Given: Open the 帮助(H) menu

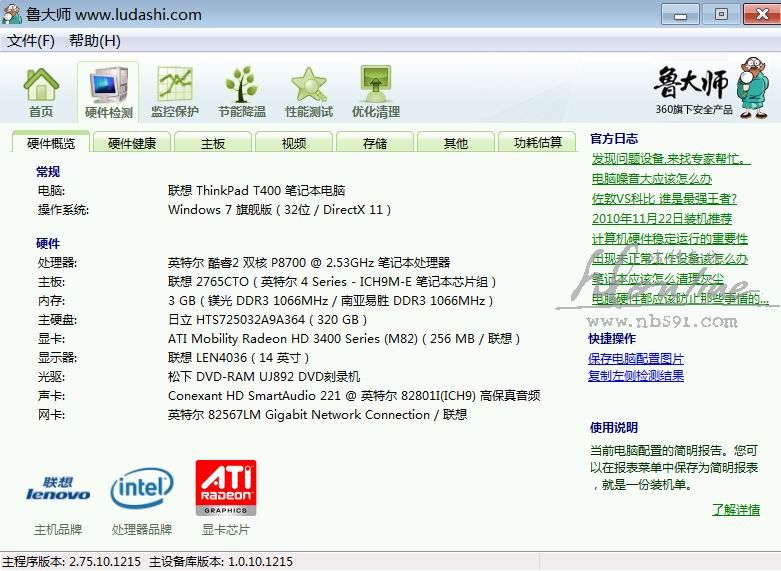Looking at the screenshot, I should (95, 40).
